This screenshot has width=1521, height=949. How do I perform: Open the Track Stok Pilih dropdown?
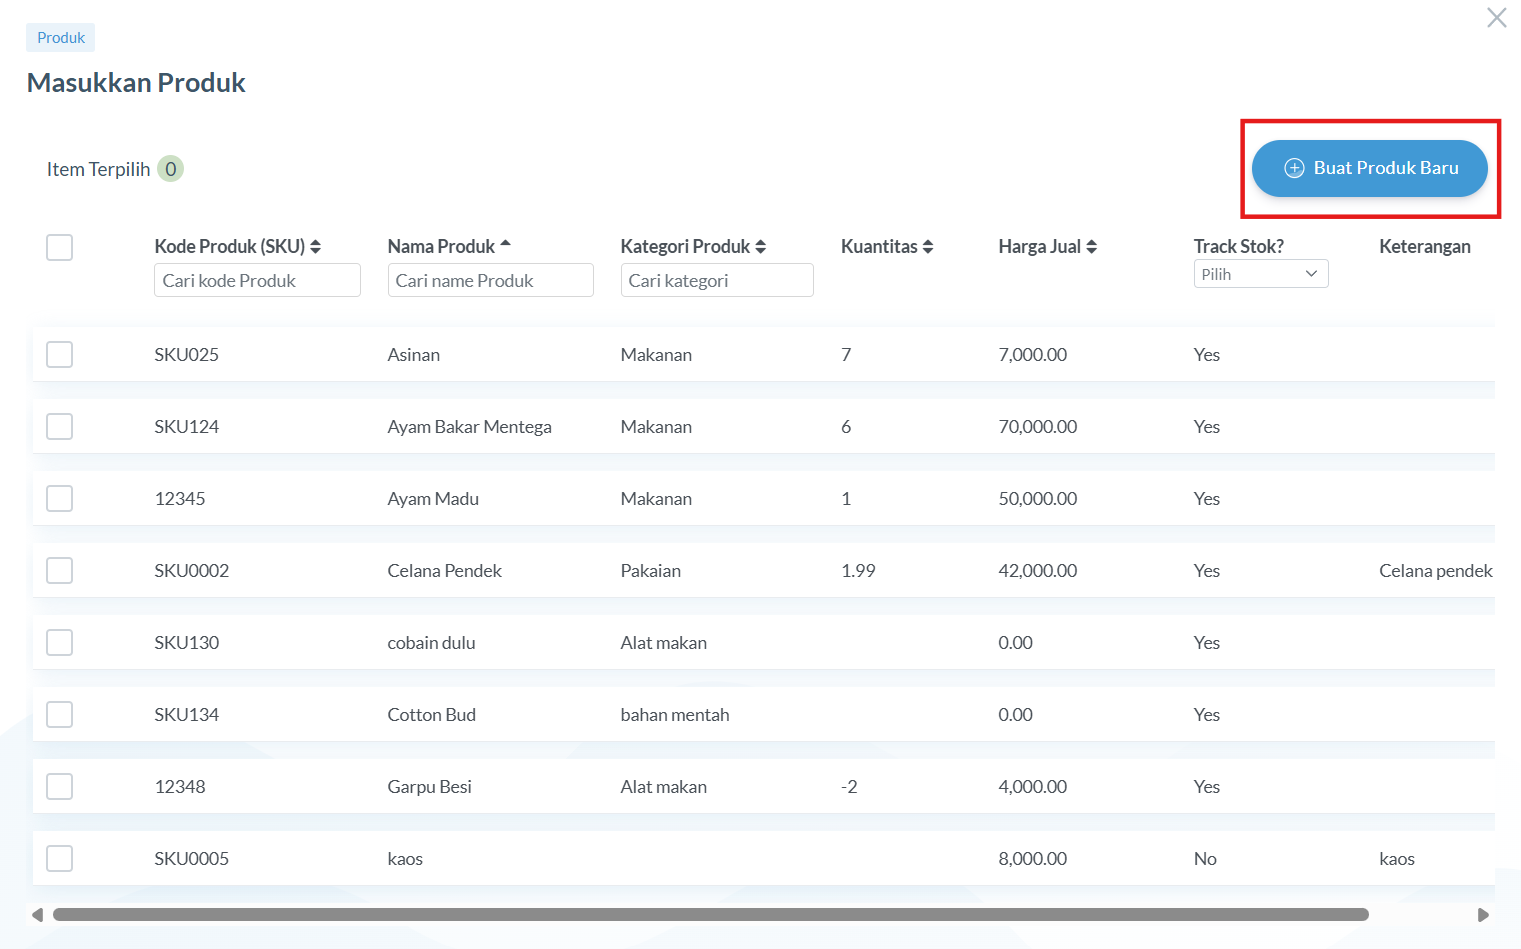coord(1261,274)
